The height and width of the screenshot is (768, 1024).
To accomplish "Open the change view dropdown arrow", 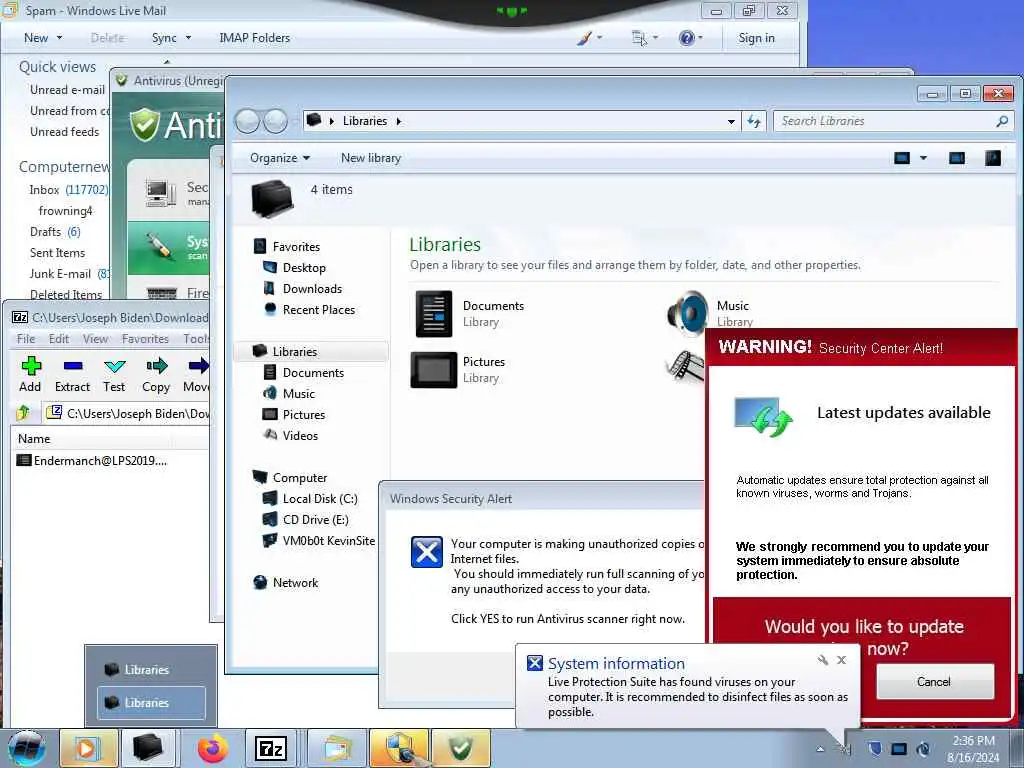I will coord(923,158).
